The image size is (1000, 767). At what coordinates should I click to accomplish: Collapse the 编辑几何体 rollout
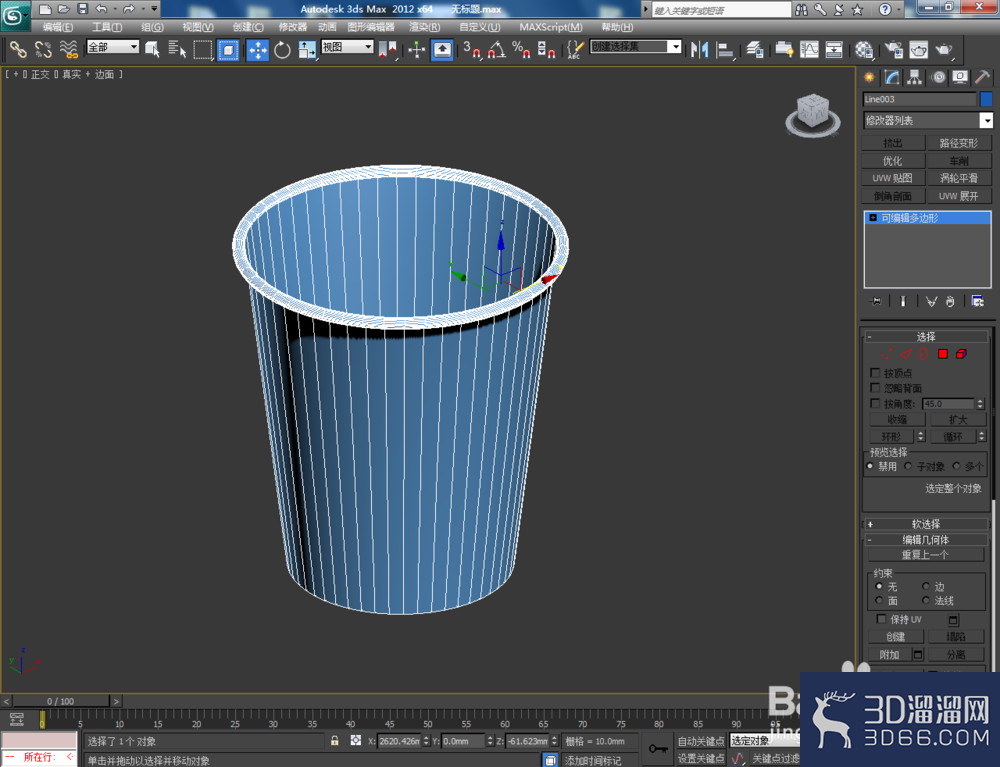[925, 539]
